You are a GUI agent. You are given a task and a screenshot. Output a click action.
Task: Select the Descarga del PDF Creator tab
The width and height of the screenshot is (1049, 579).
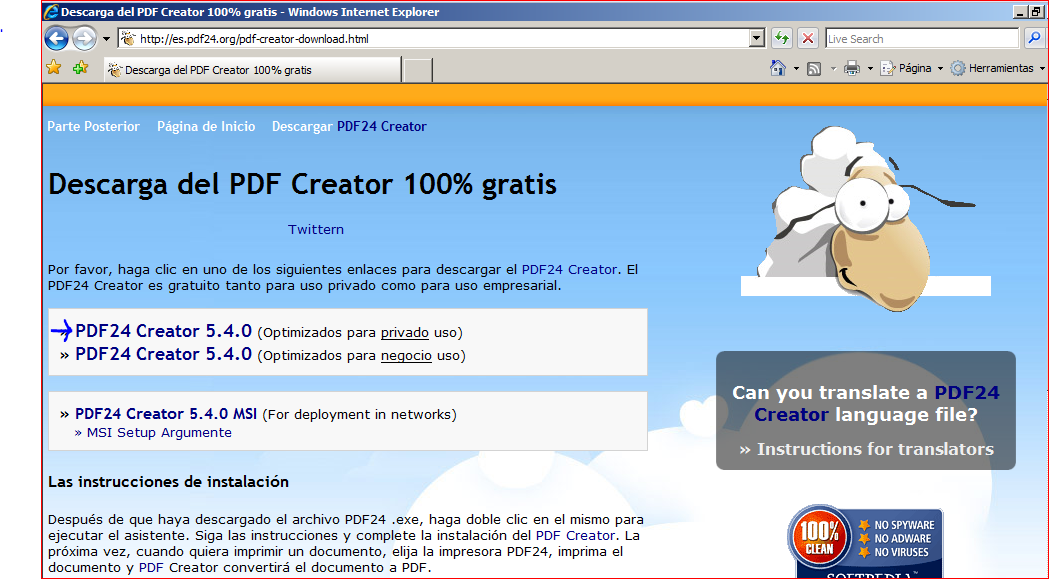coord(252,70)
